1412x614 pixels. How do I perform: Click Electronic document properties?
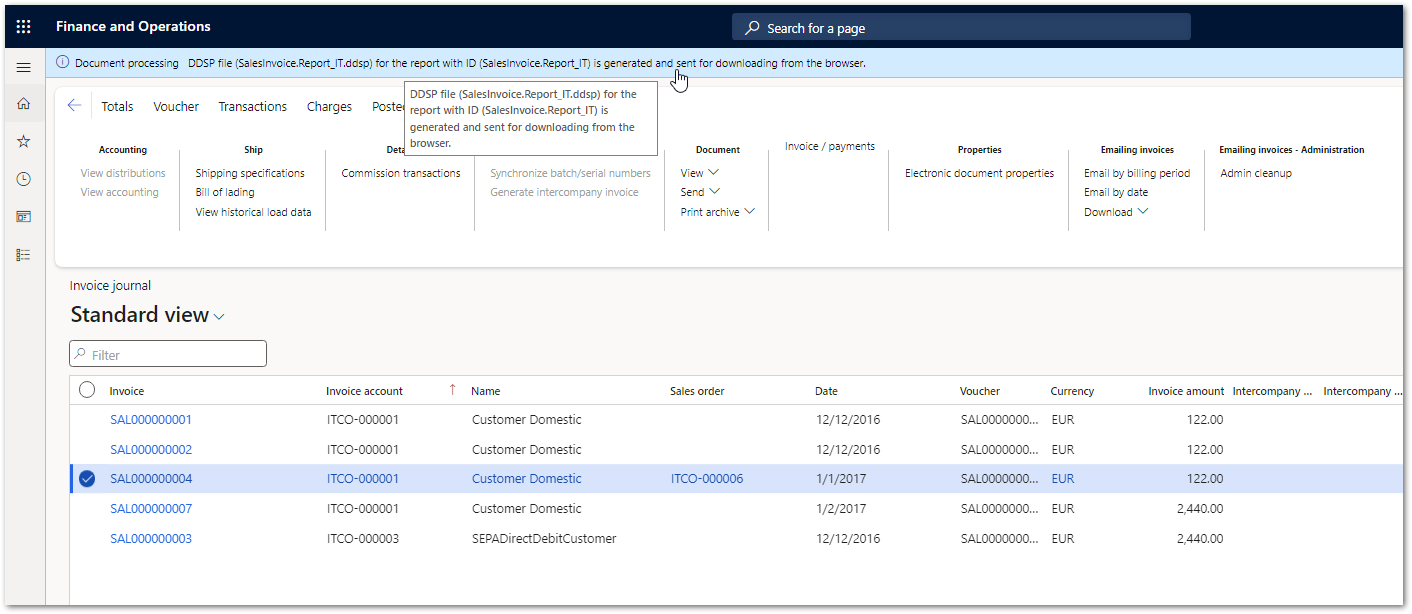click(979, 173)
